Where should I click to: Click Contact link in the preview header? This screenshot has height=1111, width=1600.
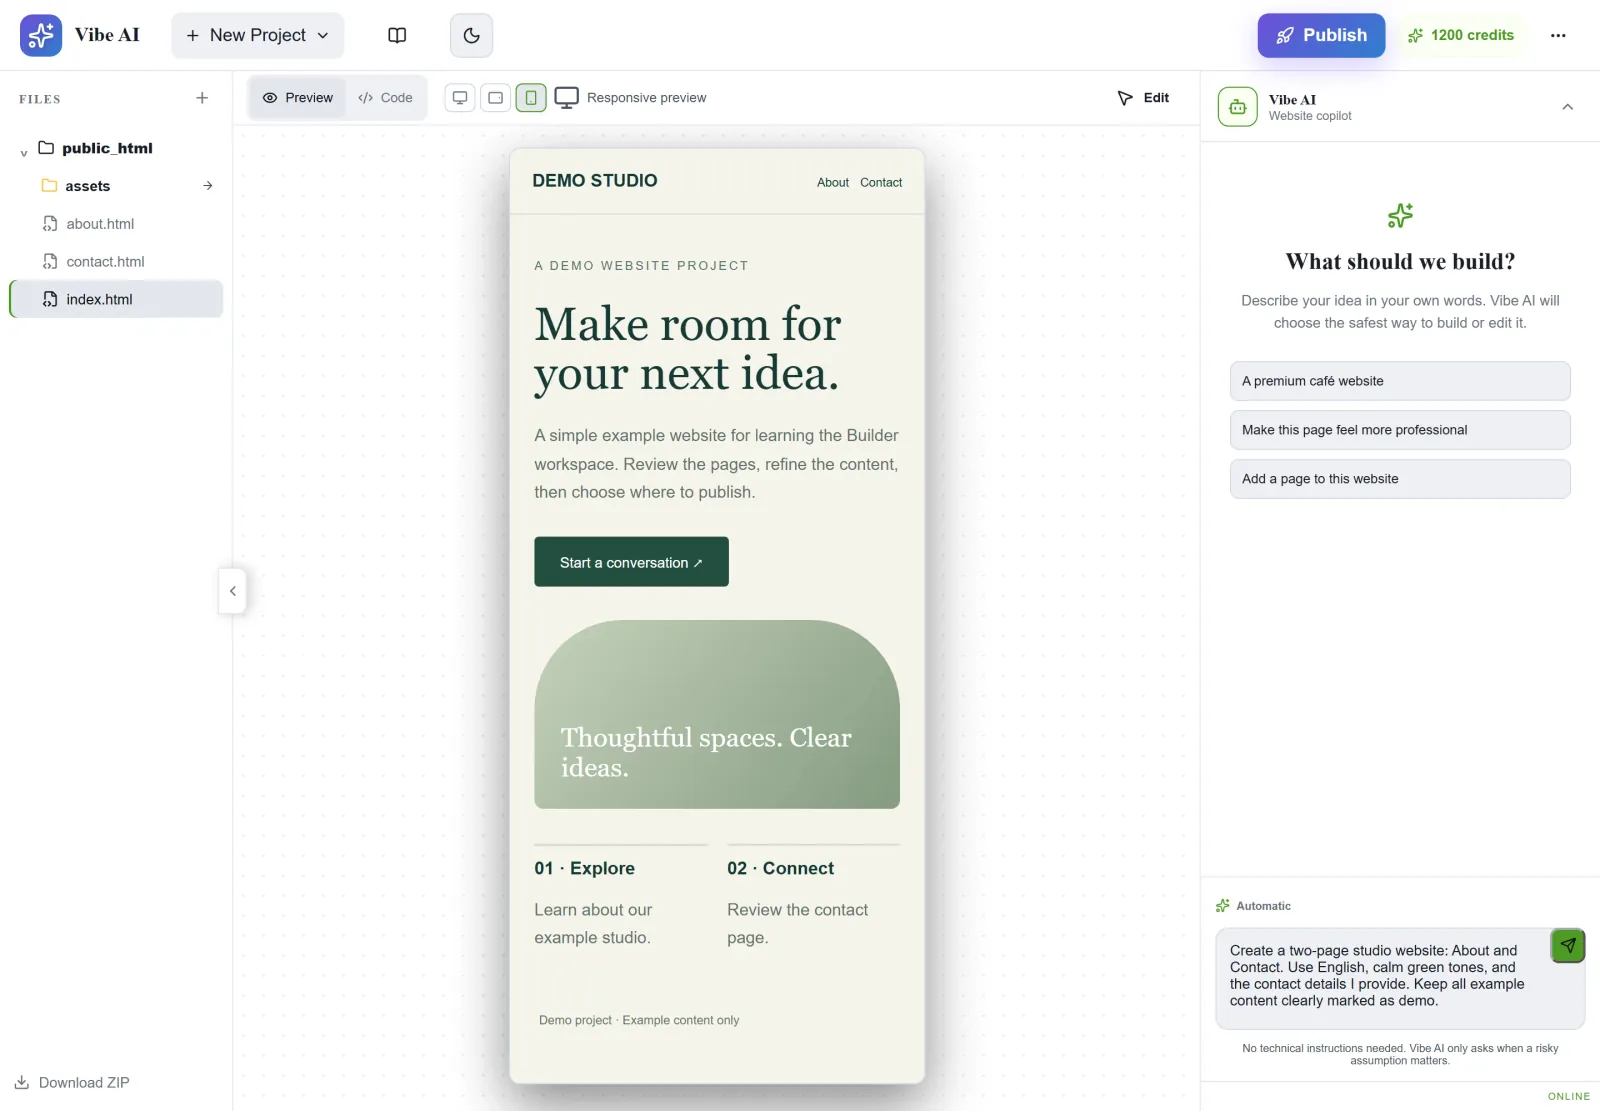[x=881, y=183]
